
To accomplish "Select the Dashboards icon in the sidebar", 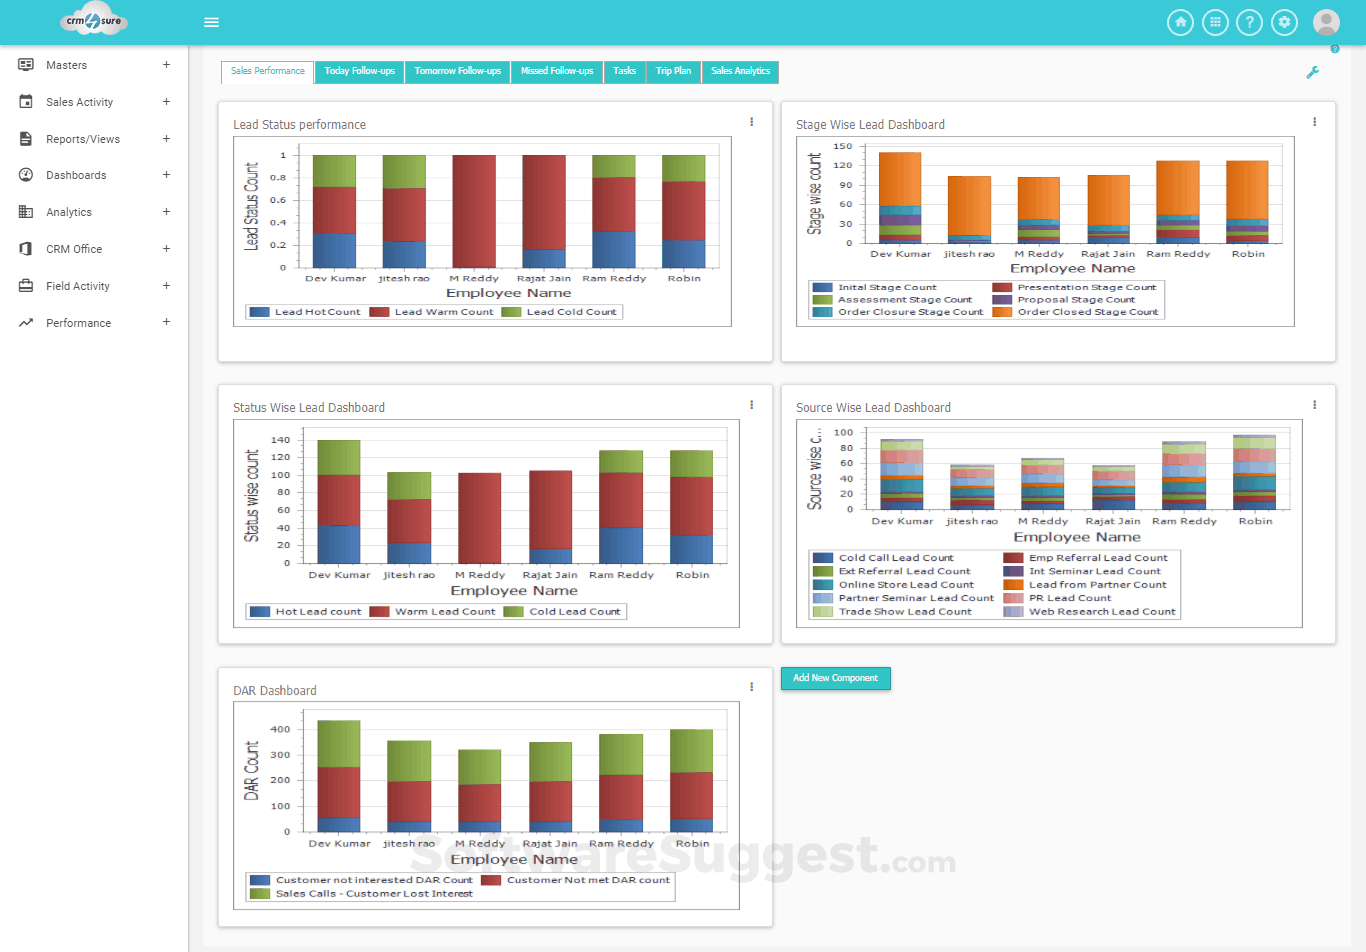I will point(23,175).
